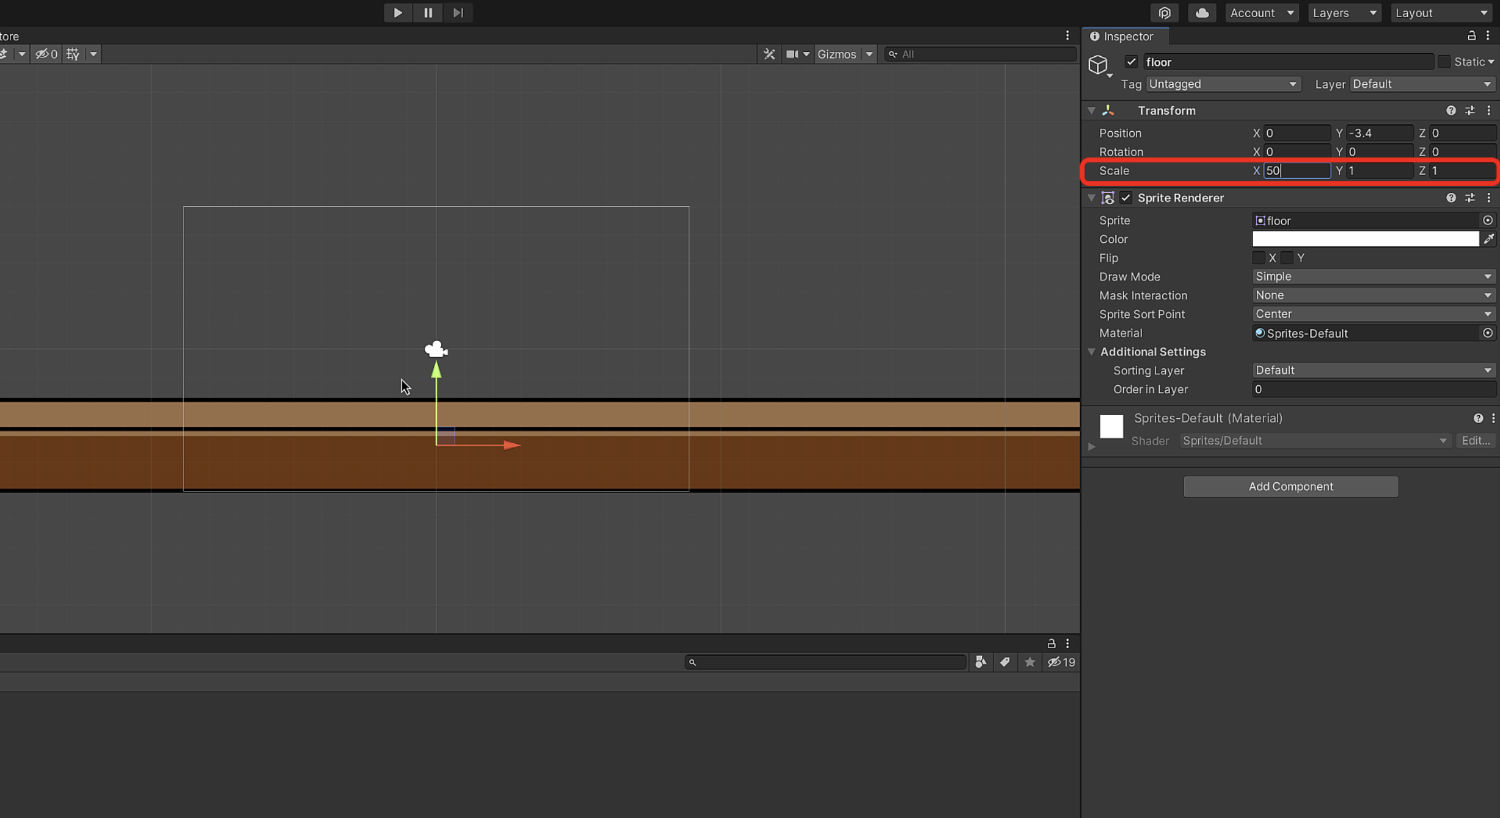Open the Layers menu
1500x818 pixels.
point(1343,13)
